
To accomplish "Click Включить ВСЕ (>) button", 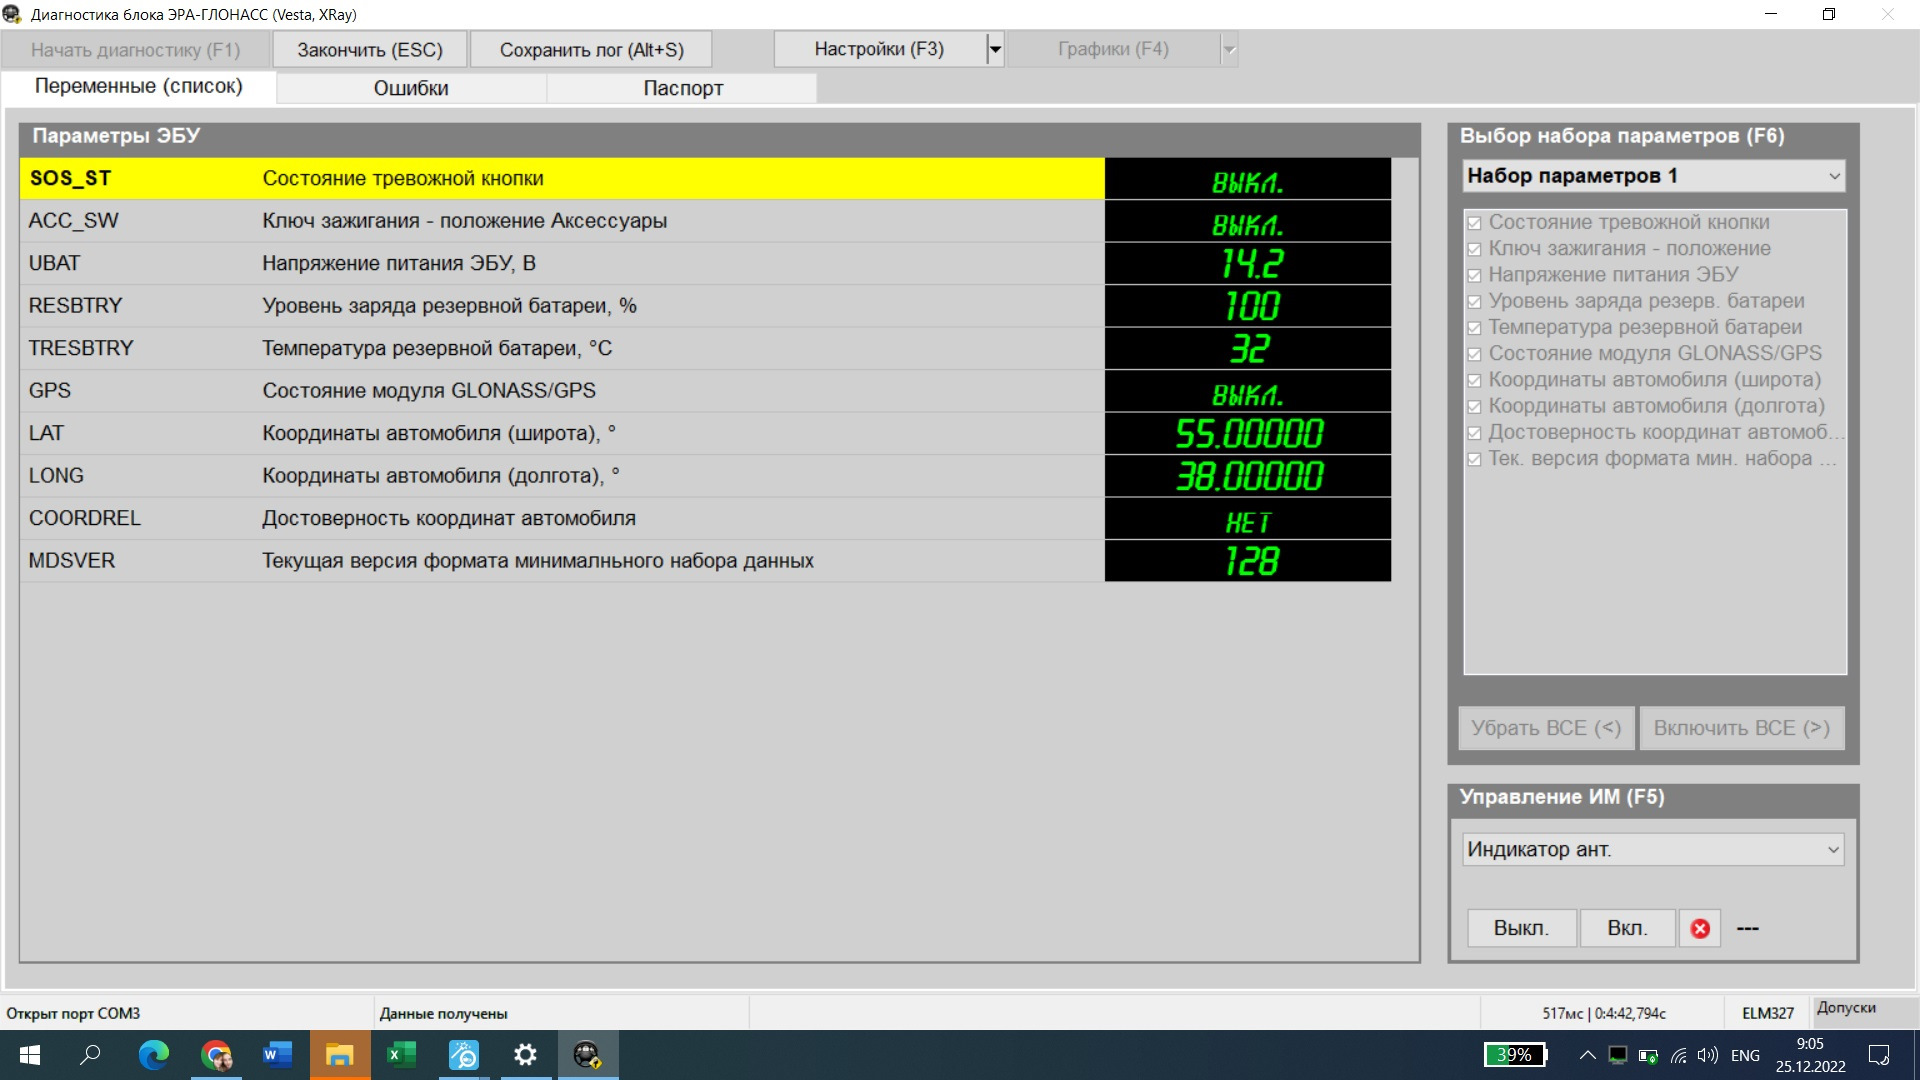I will [x=1742, y=728].
